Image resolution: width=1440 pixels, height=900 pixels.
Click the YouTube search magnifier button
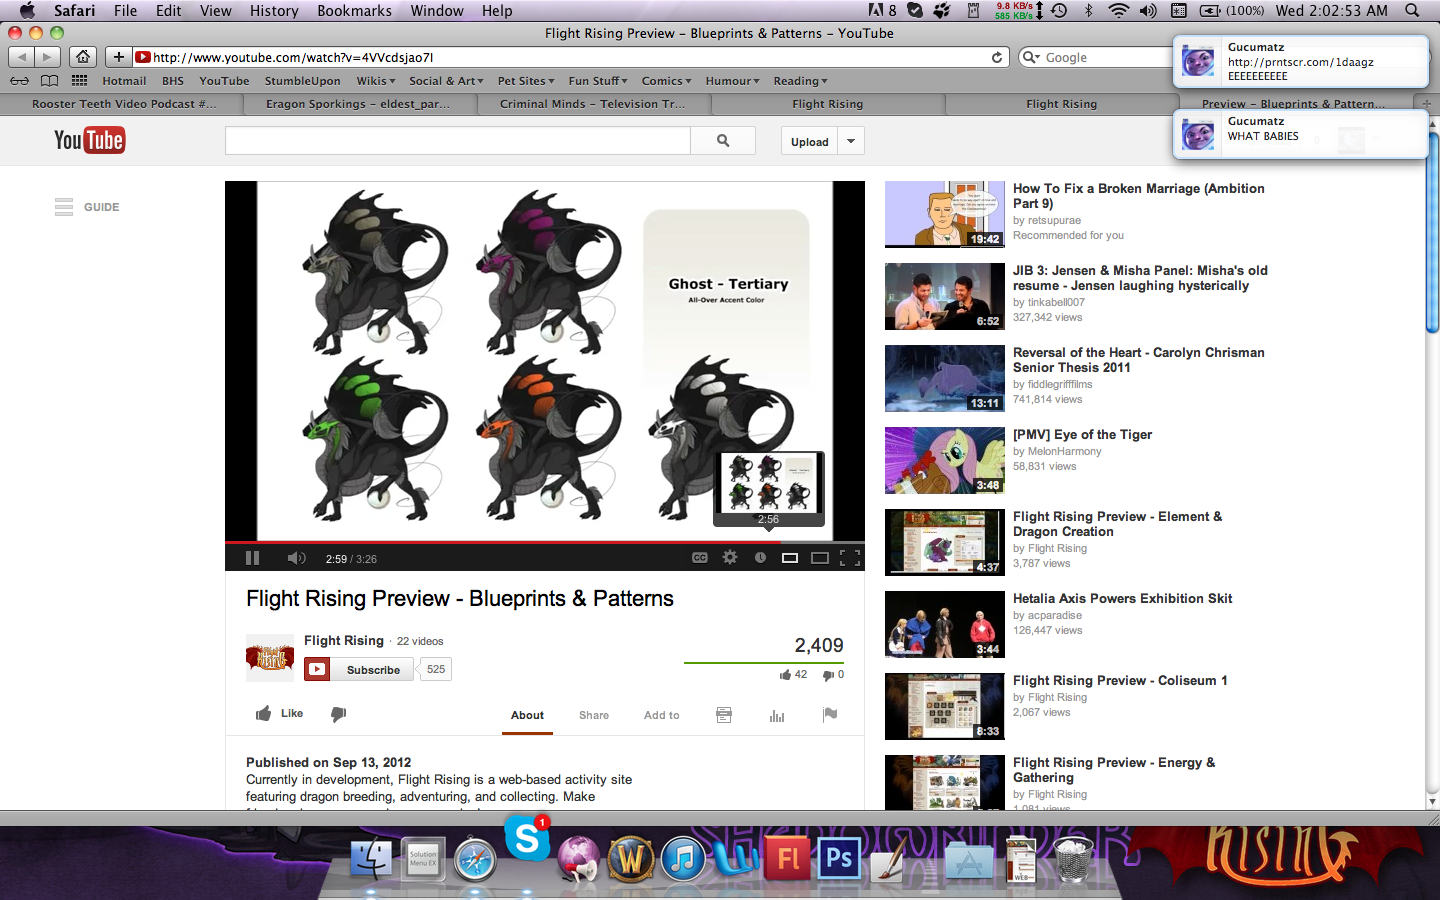[723, 141]
